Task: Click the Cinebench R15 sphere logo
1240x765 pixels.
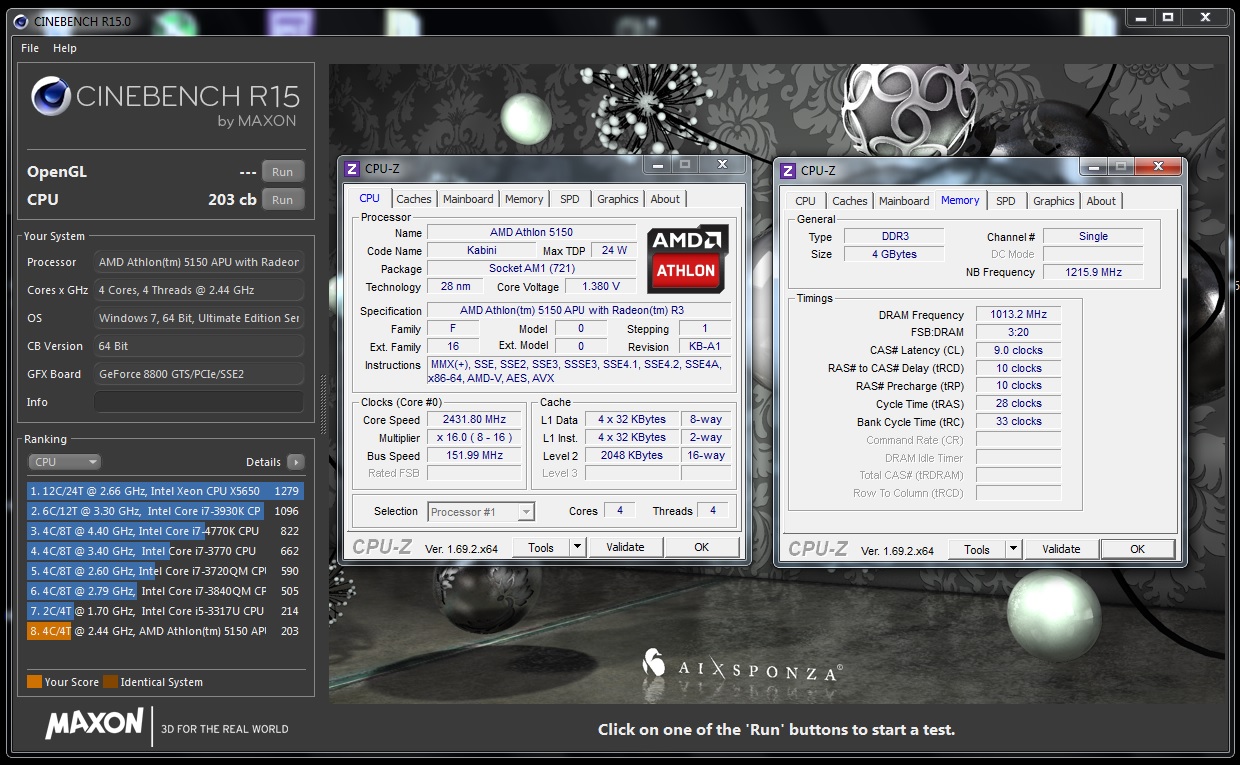Action: pyautogui.click(x=50, y=96)
